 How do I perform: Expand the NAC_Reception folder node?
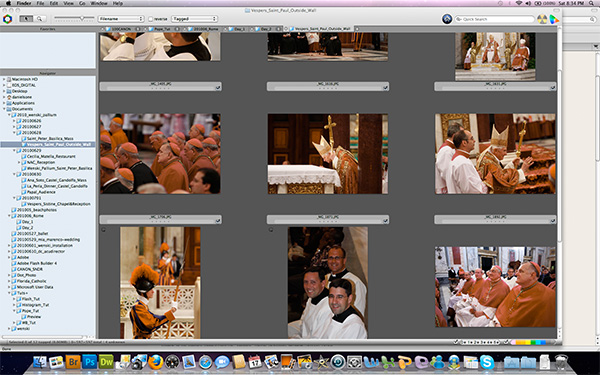click(19, 163)
